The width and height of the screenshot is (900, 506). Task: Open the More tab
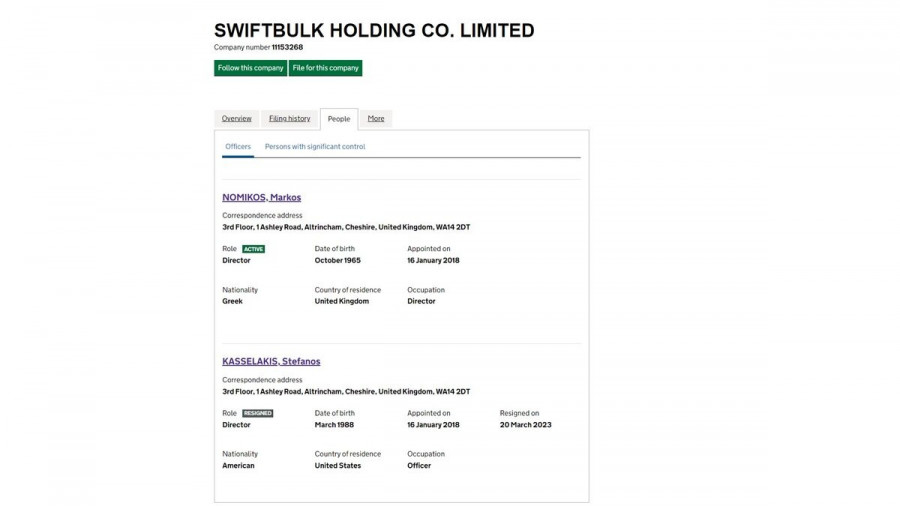375,119
